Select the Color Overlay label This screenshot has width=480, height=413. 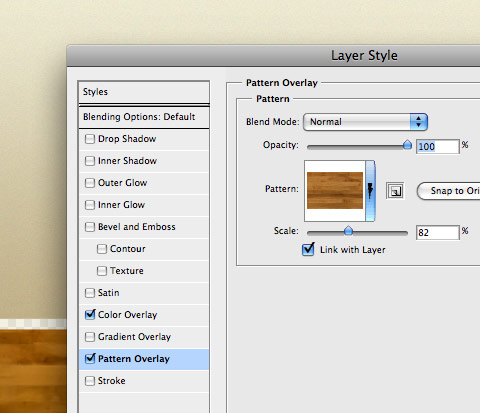point(127,315)
